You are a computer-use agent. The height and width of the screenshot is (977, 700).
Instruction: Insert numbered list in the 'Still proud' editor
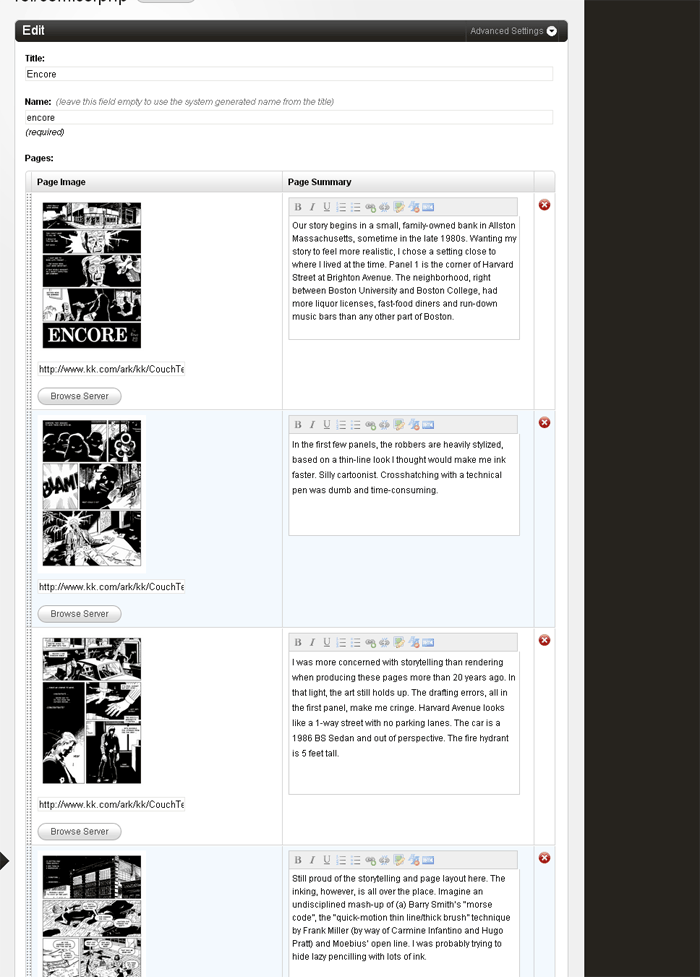tap(341, 860)
